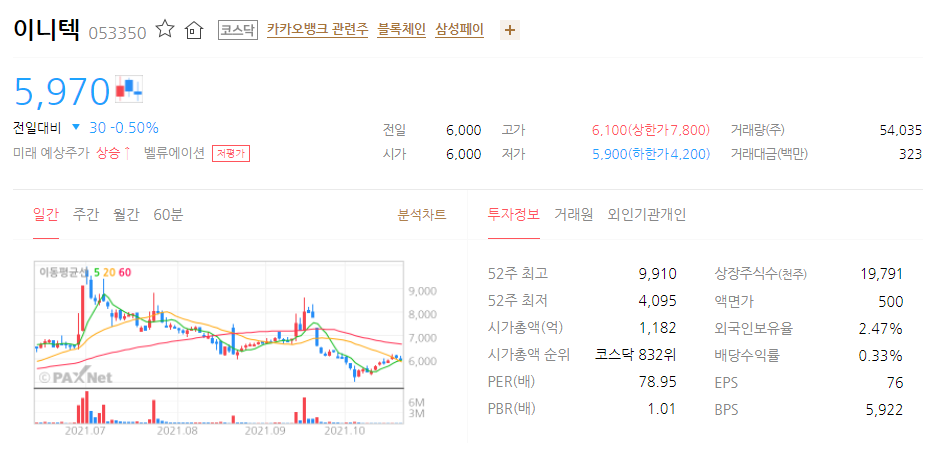Click the BPS value 5,922

884,409
